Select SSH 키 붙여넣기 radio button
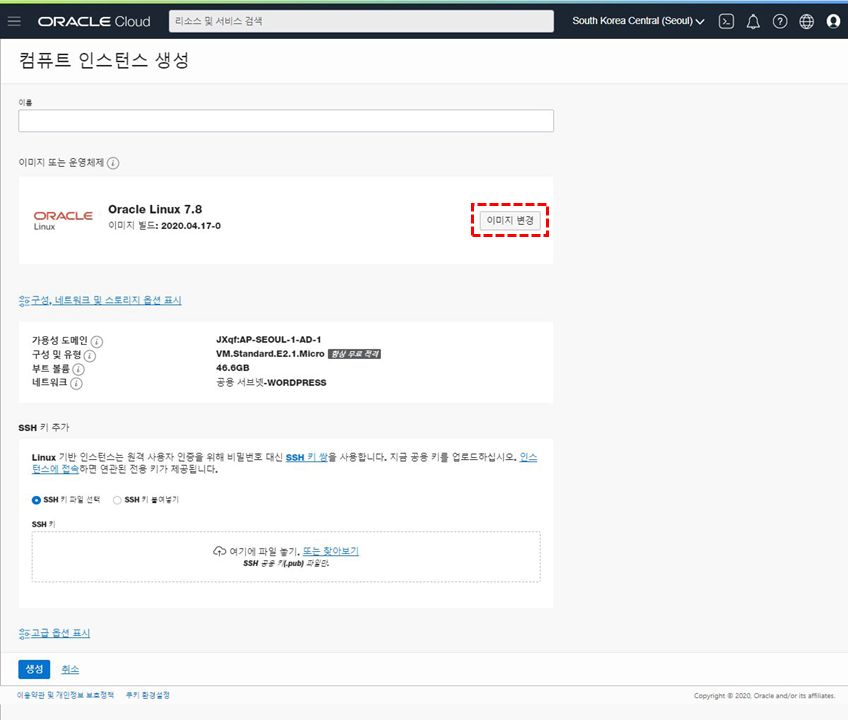Viewport: 848px width, 720px height. tap(117, 500)
